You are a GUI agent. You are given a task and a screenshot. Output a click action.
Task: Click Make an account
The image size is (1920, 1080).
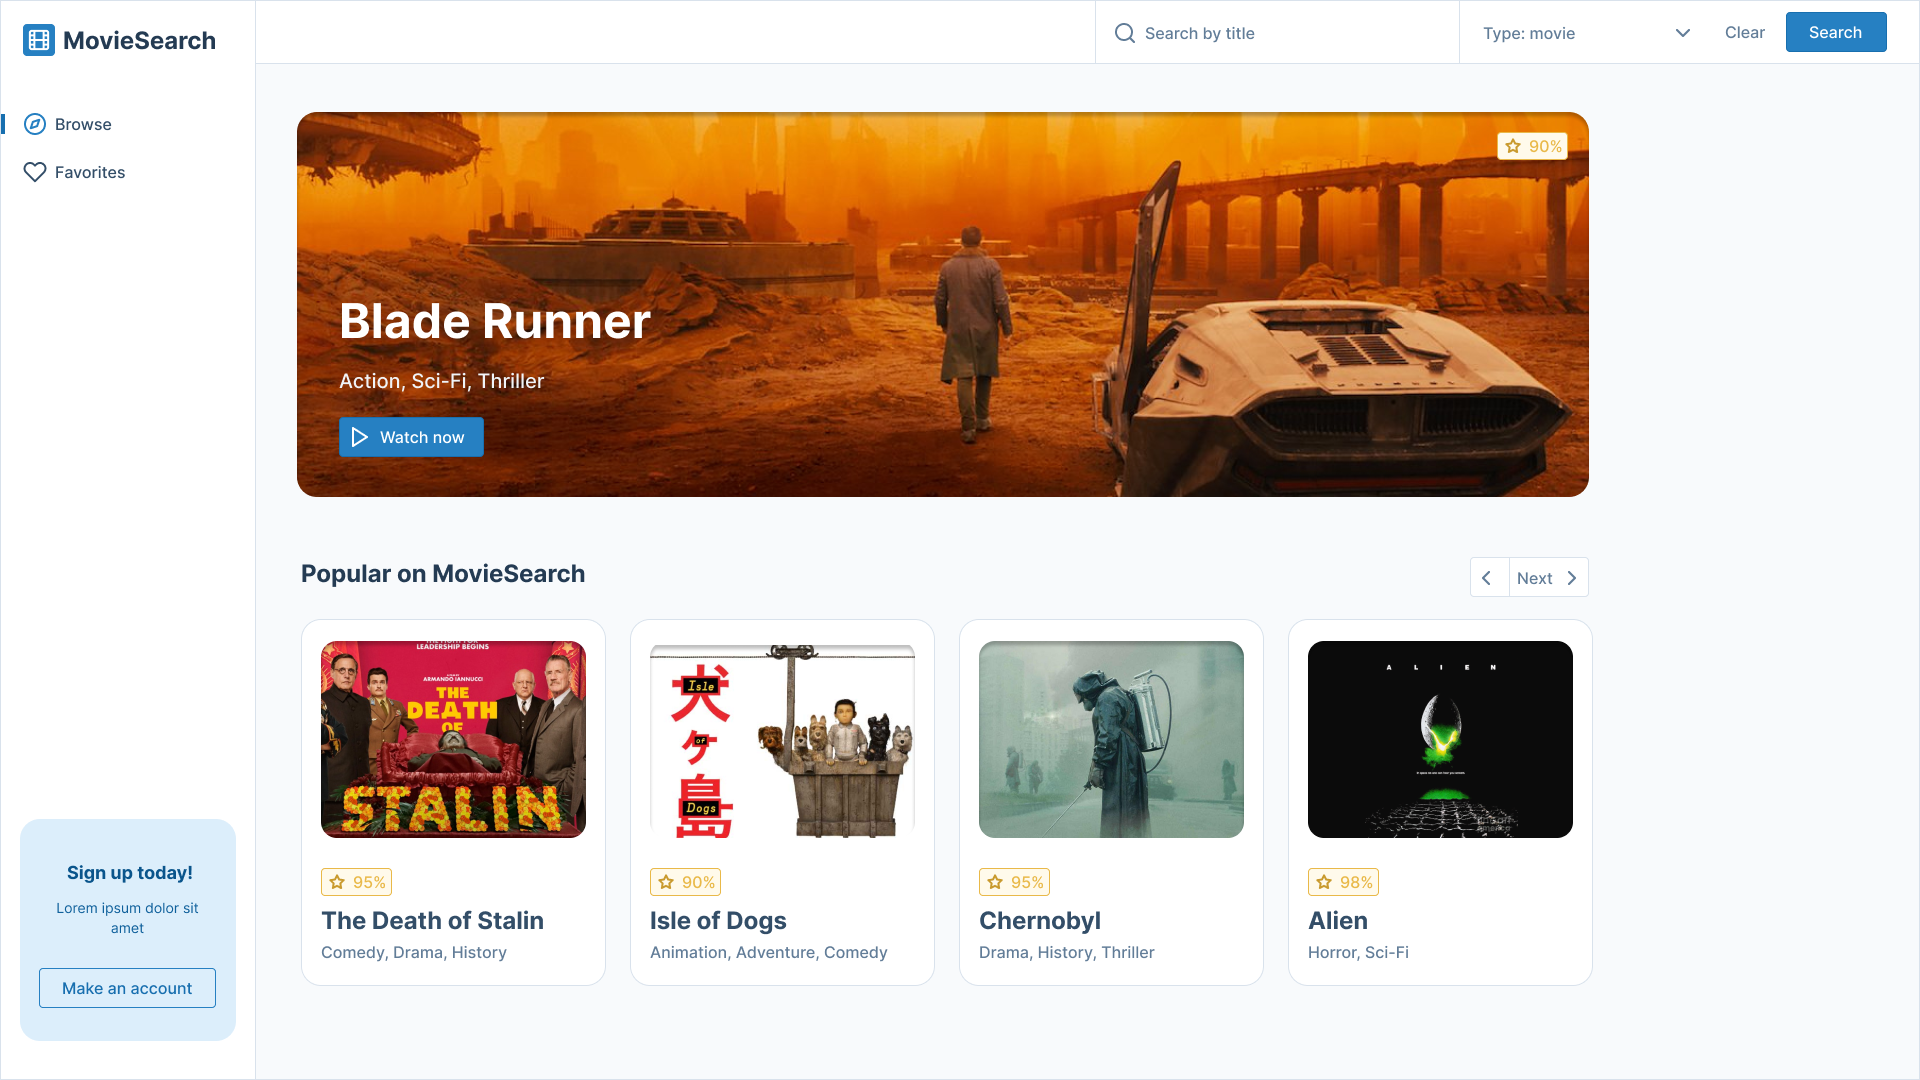(127, 987)
